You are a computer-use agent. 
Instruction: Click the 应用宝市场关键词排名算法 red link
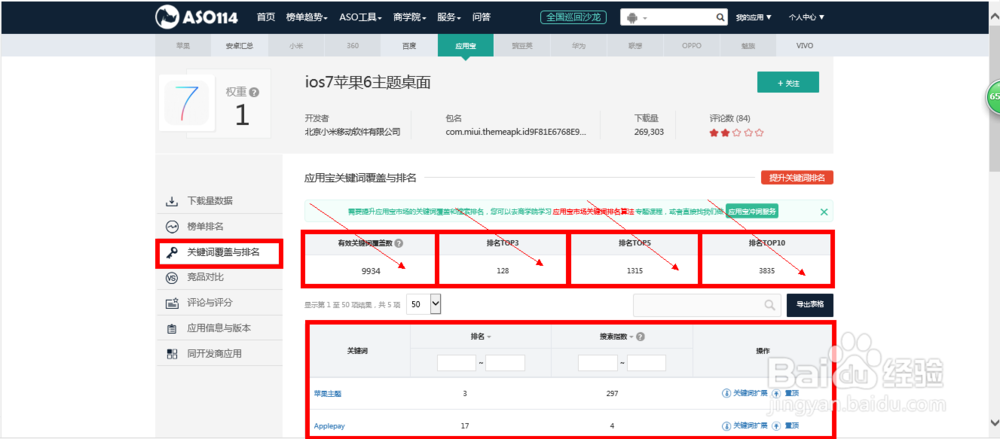[593, 212]
